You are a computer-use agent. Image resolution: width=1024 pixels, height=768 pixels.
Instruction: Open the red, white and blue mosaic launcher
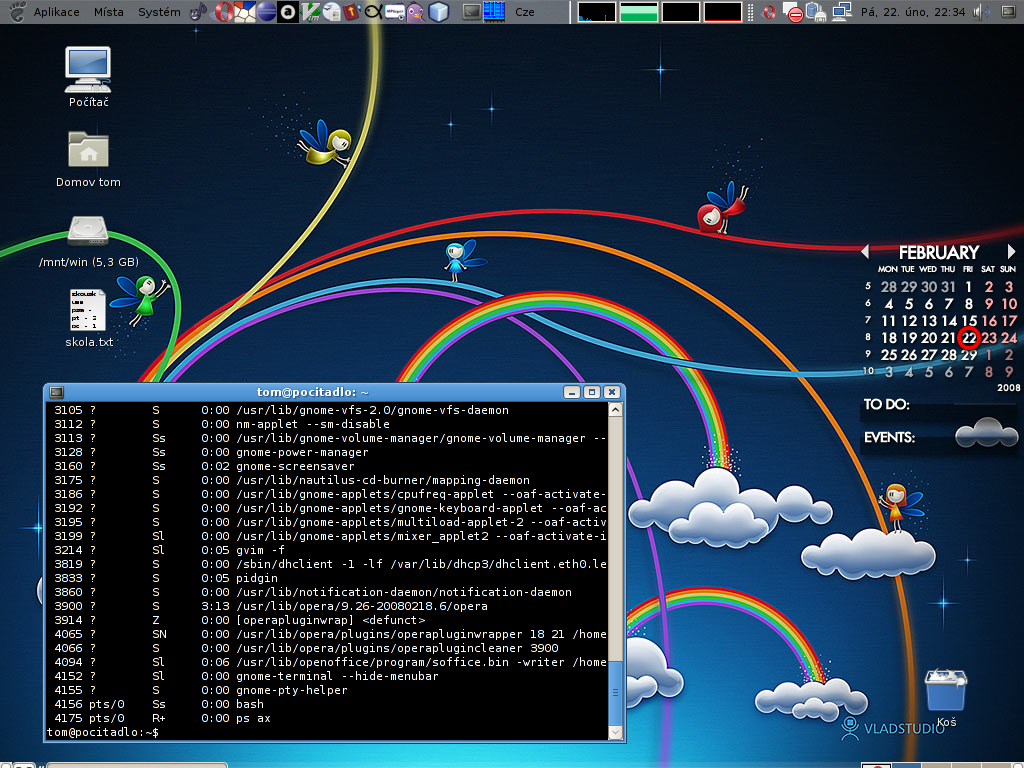pyautogui.click(x=245, y=12)
